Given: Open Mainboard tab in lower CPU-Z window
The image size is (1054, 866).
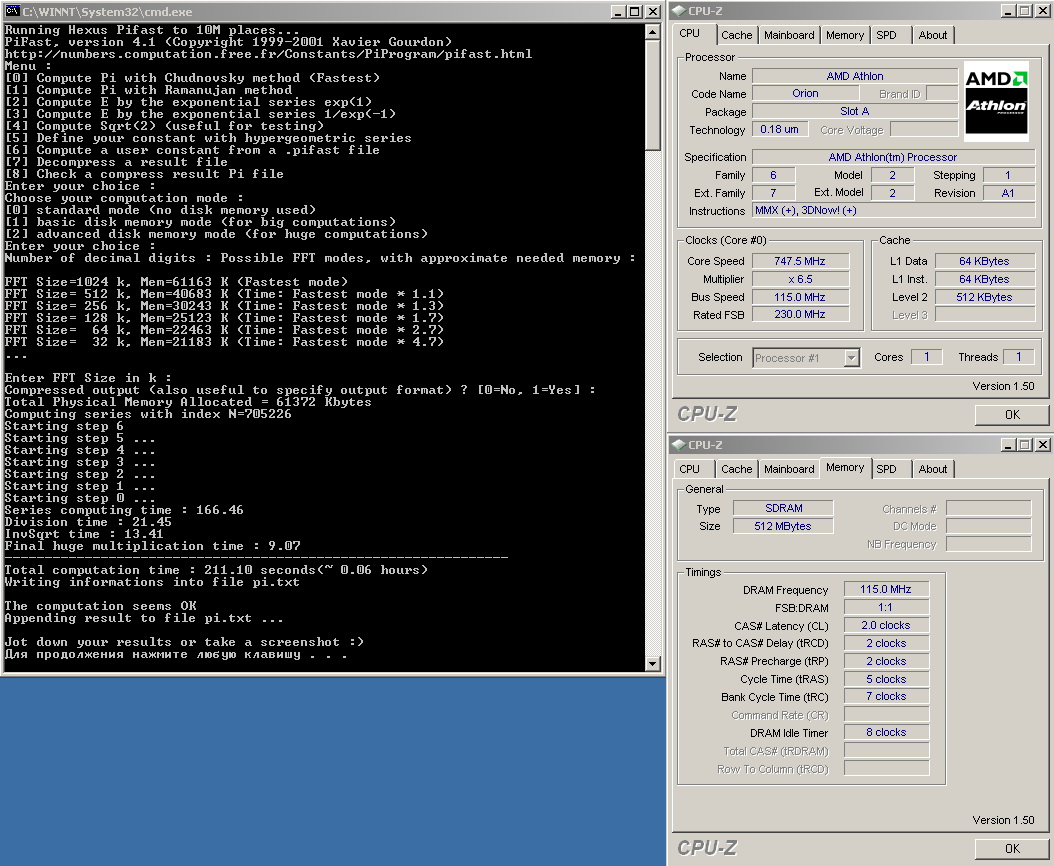Looking at the screenshot, I should [x=788, y=469].
